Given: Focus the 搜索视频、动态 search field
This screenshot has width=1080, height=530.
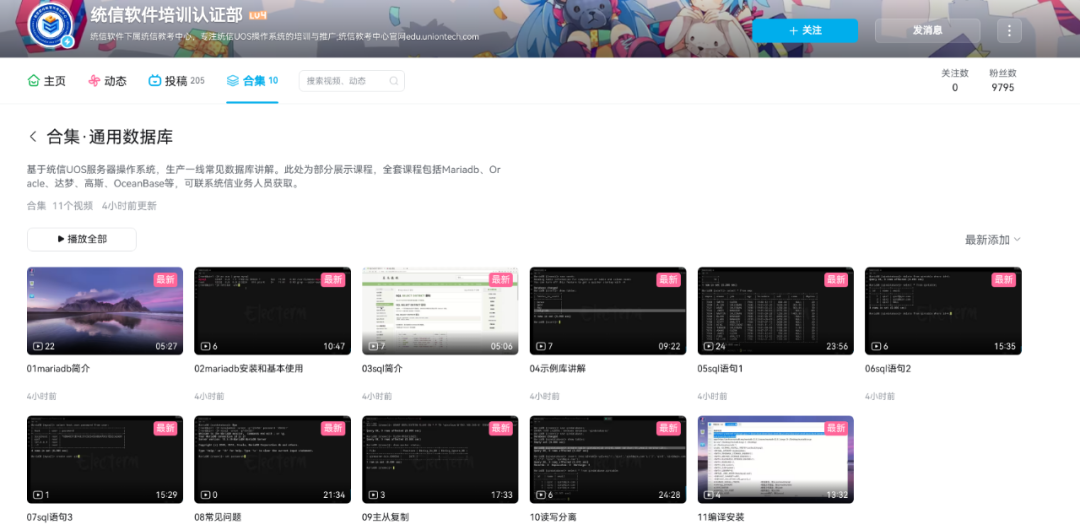Looking at the screenshot, I should [x=351, y=81].
